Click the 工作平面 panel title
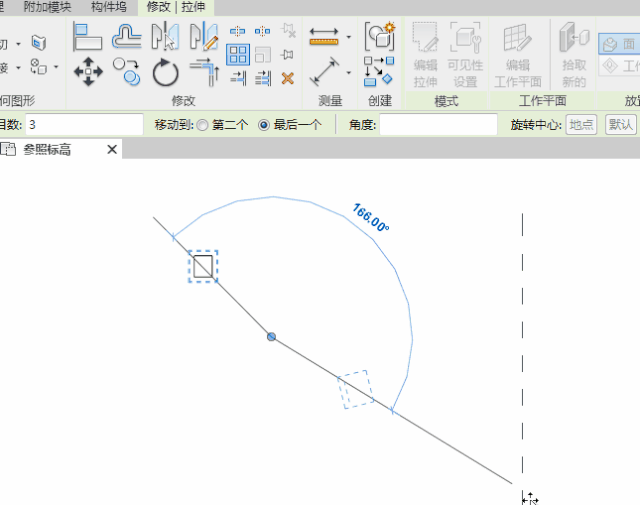640x505 pixels. click(542, 101)
